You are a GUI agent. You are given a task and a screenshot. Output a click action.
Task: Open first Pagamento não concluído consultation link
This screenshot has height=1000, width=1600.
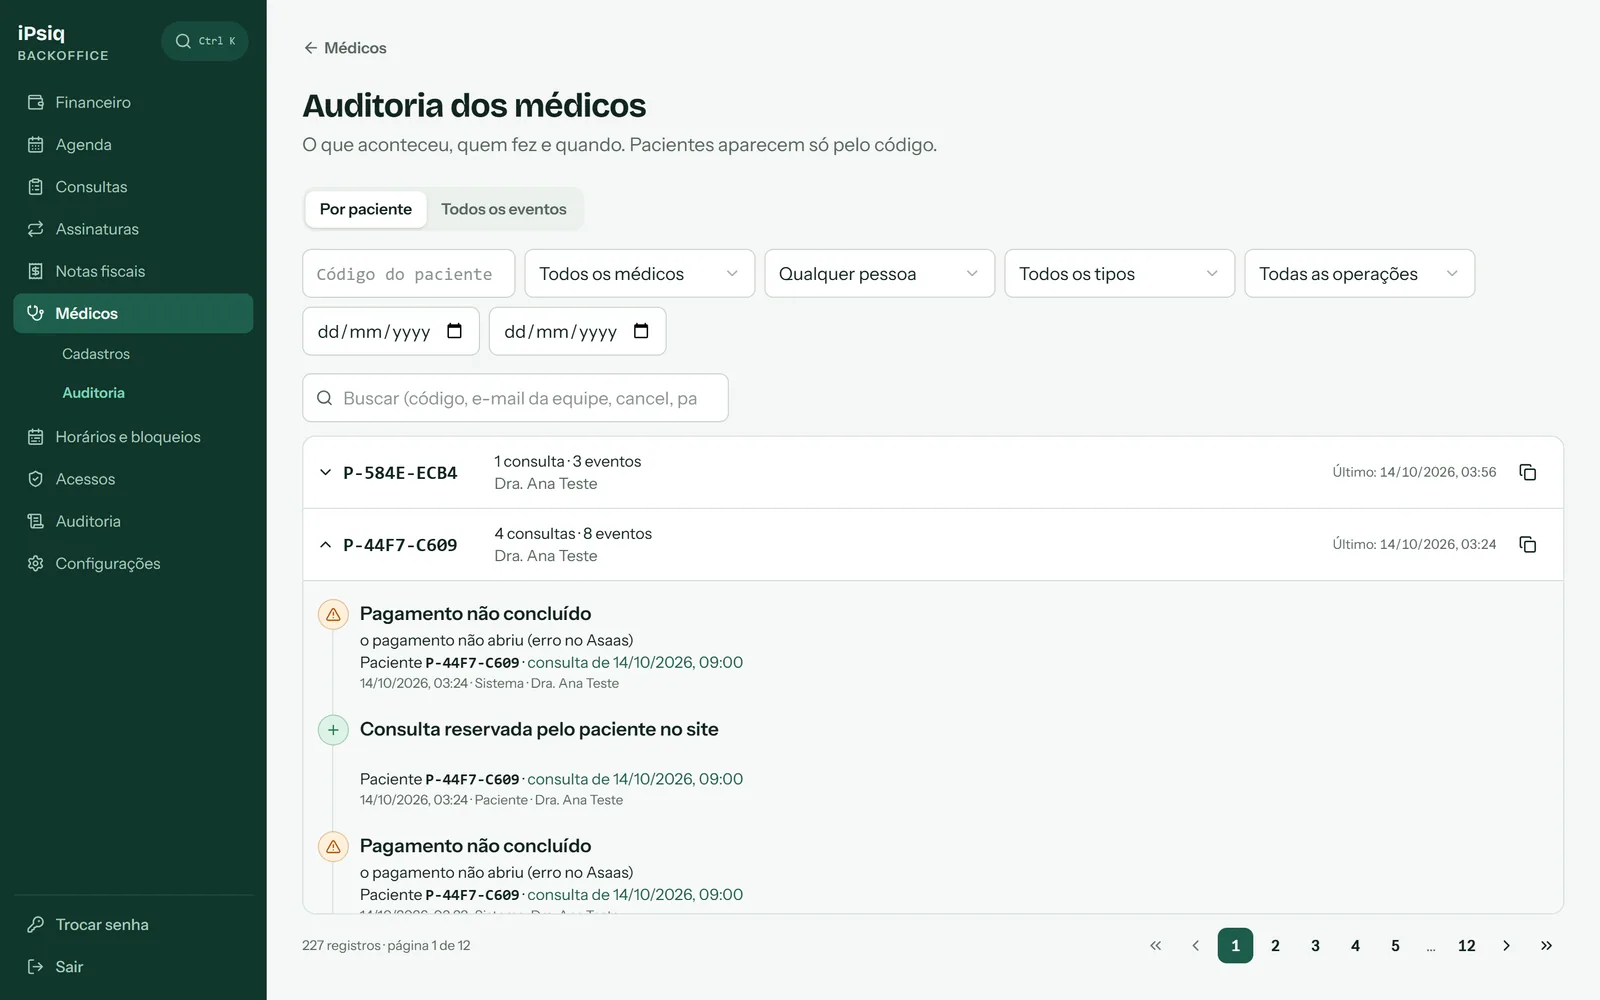635,662
